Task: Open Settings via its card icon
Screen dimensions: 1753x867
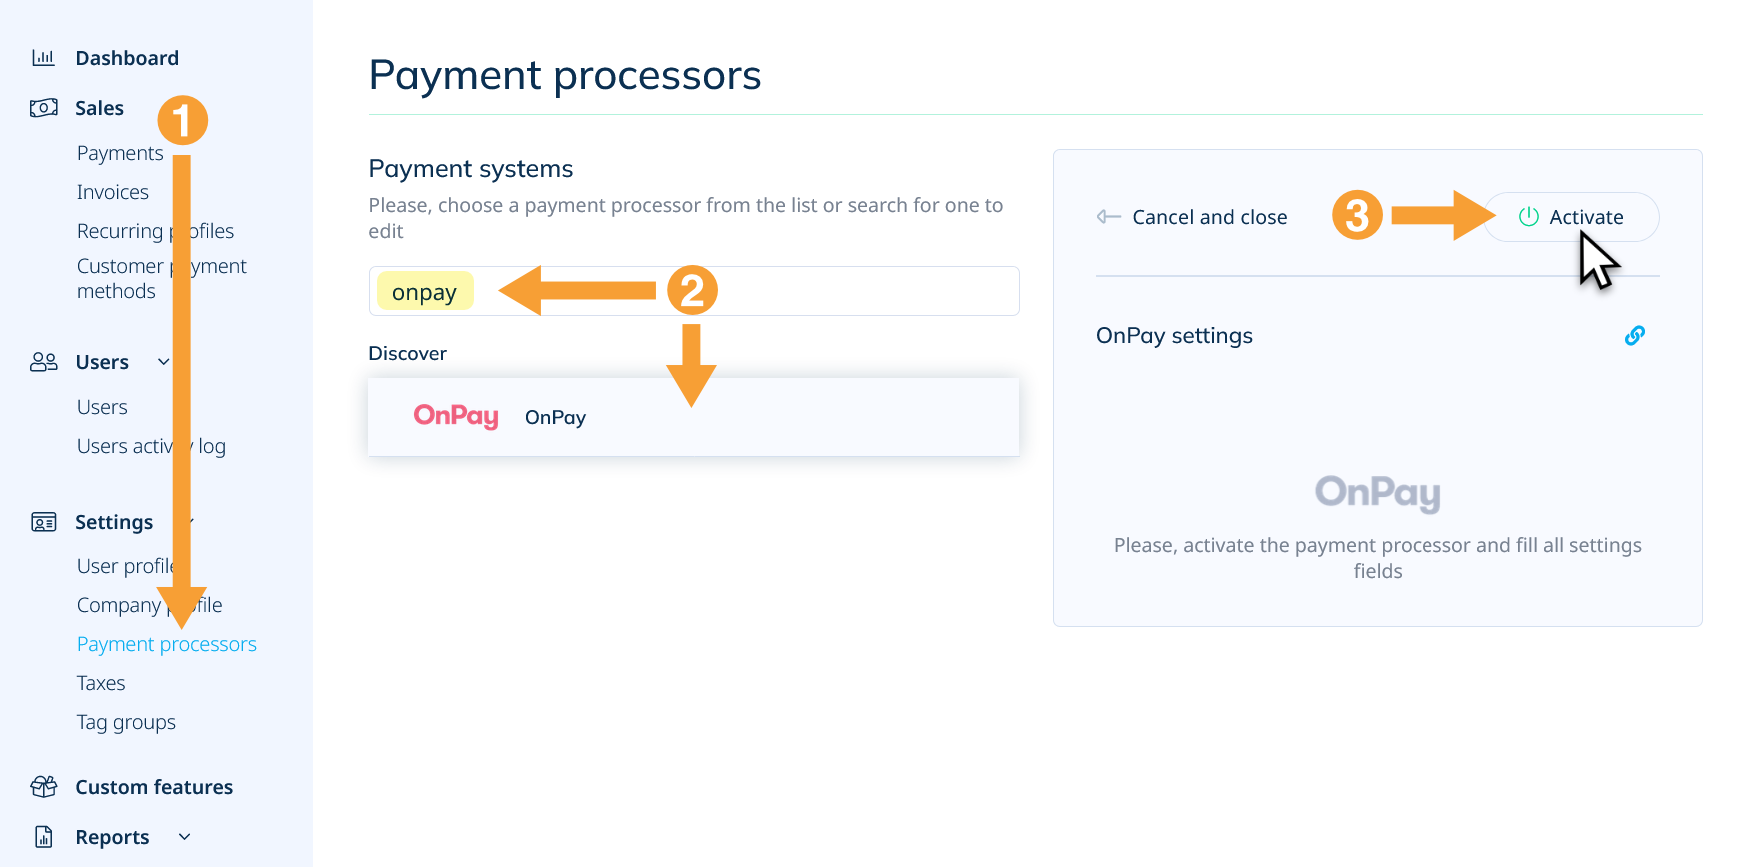Action: (x=43, y=521)
